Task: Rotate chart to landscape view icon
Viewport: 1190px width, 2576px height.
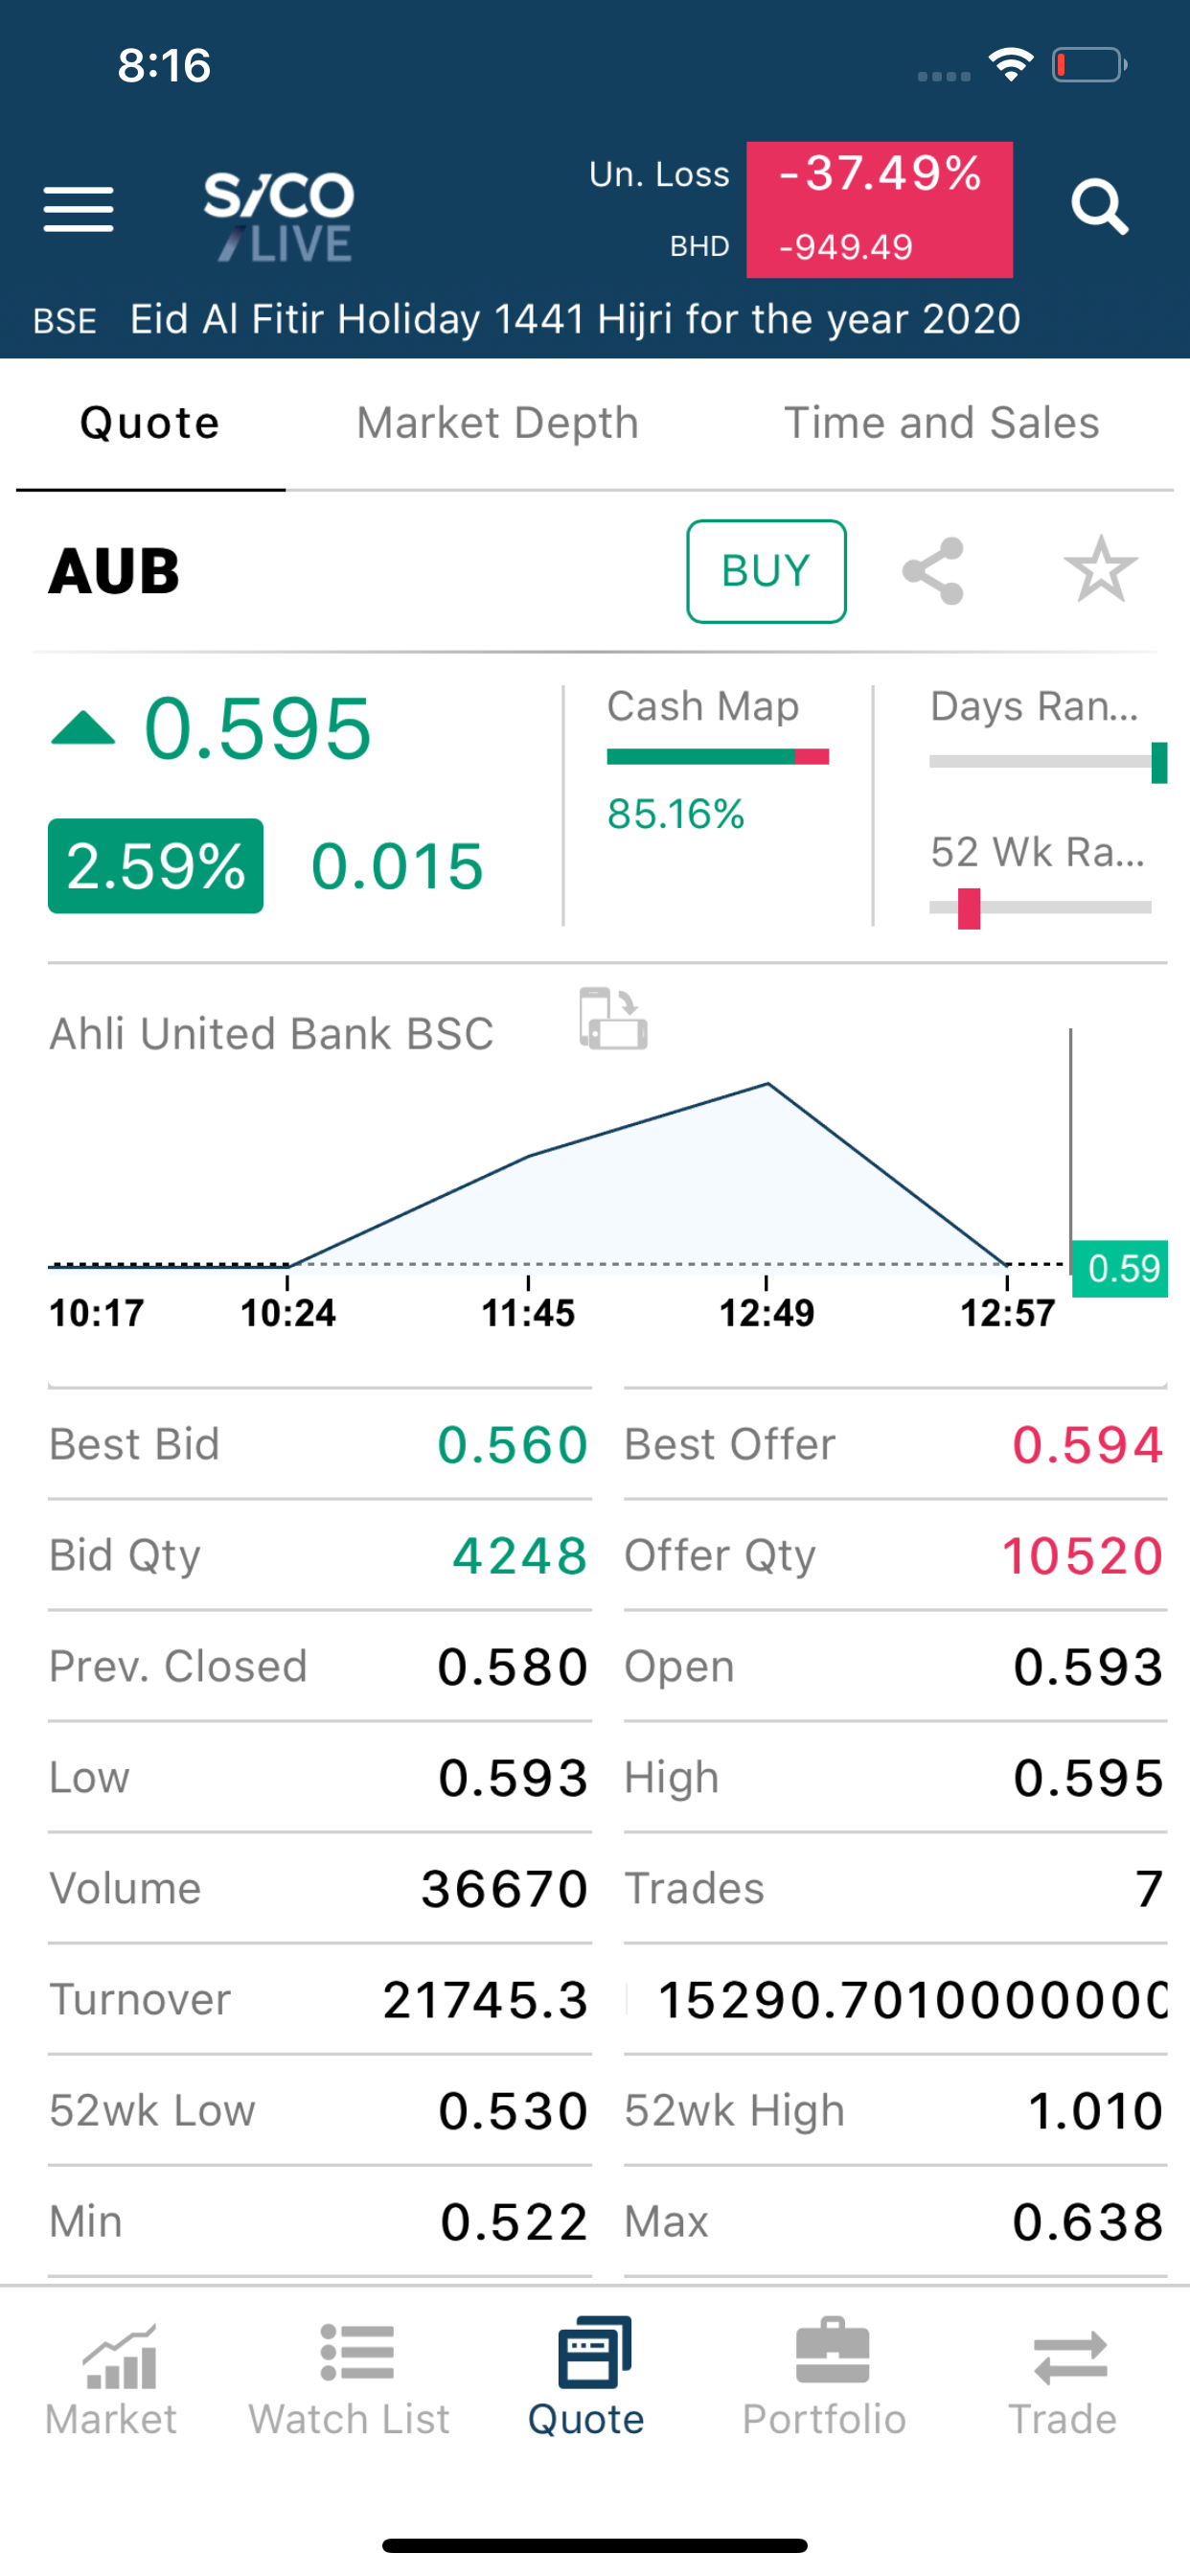Action: 613,1019
